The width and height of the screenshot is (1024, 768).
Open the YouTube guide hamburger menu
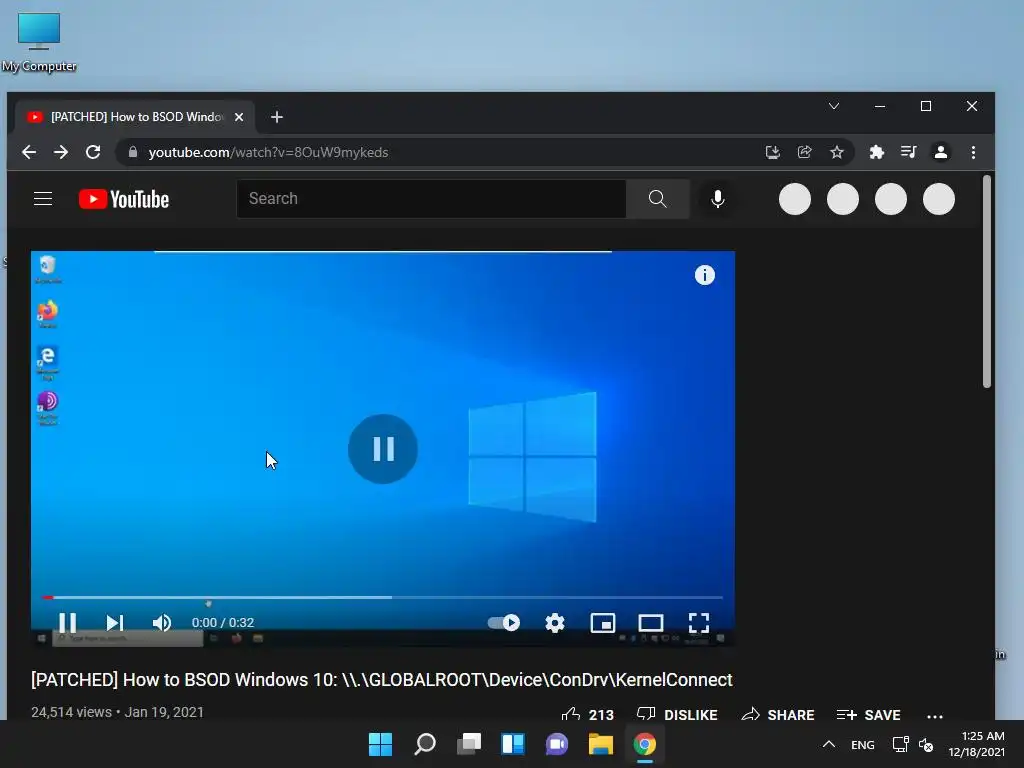[43, 199]
